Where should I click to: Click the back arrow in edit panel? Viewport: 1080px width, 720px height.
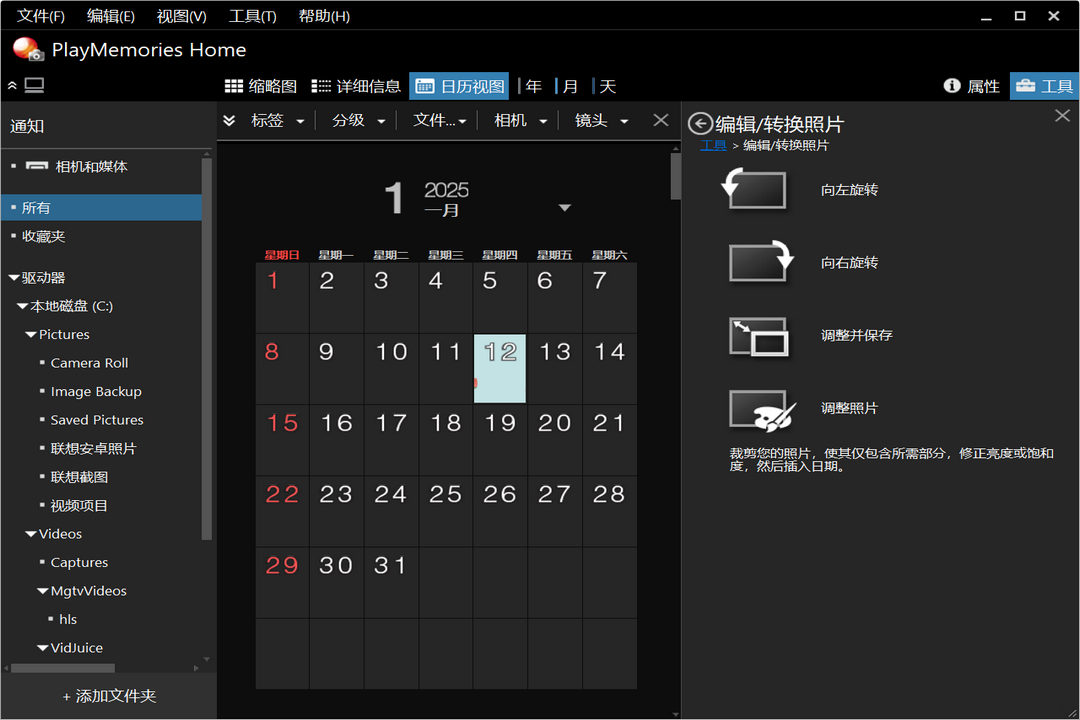tap(700, 124)
